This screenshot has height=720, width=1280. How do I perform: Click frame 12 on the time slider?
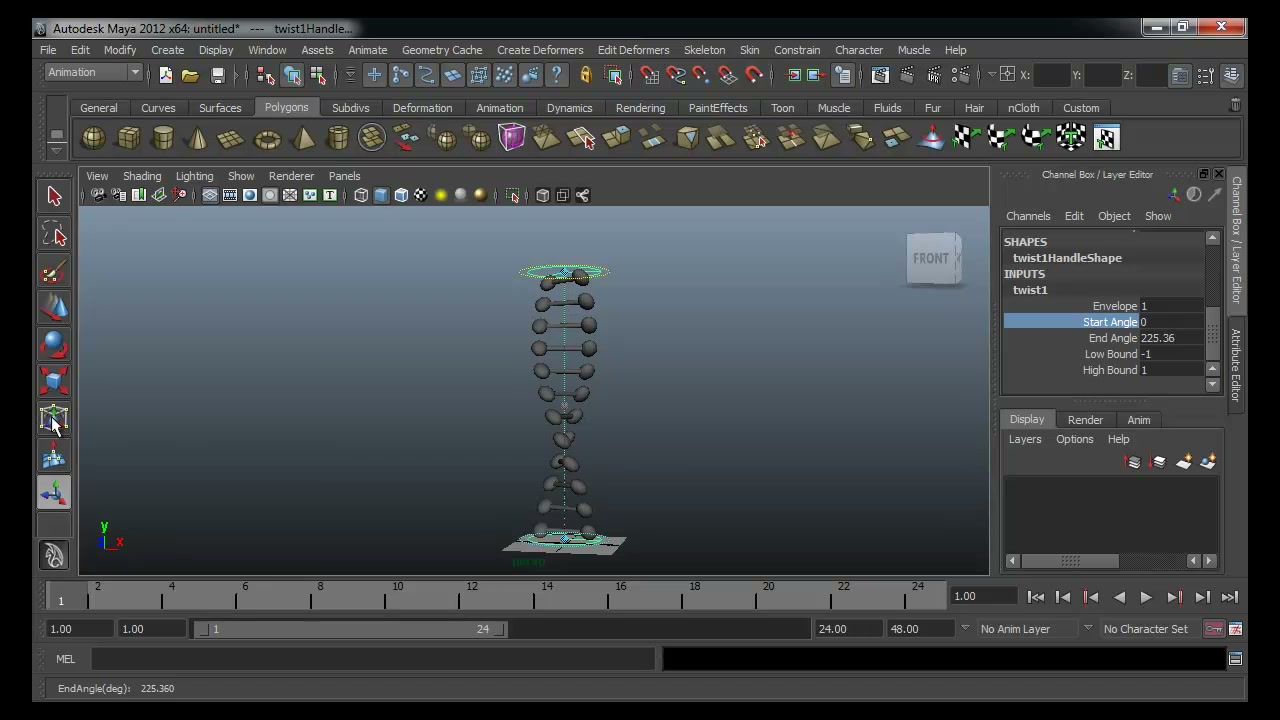(471, 597)
